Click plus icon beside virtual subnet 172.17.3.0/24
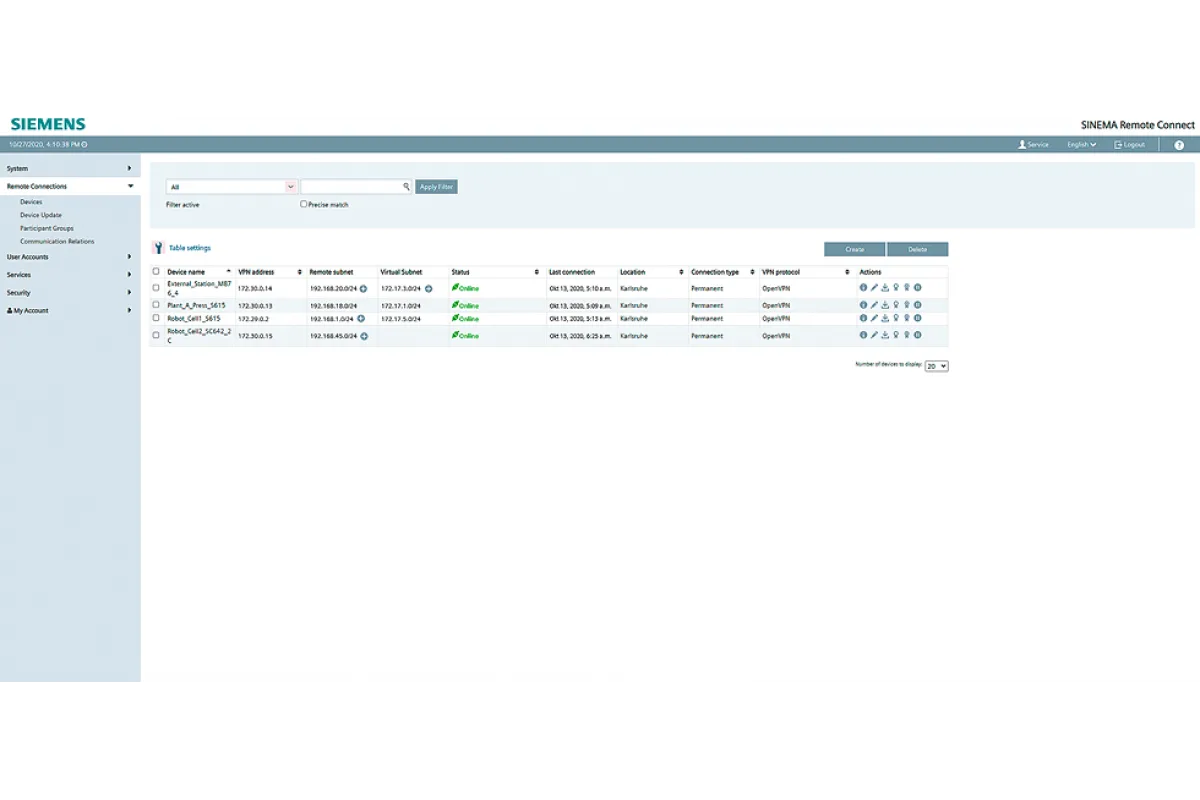The image size is (1200, 800). click(x=428, y=288)
